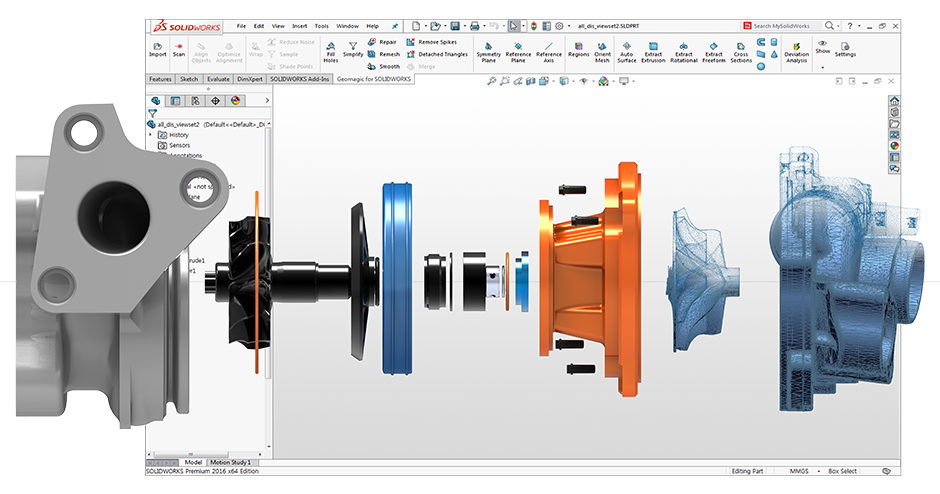
Task: Click the Symmetry Plane tool
Action: coord(488,51)
